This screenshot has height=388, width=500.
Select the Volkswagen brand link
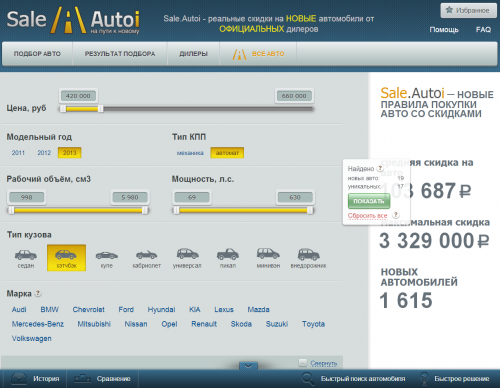click(x=32, y=339)
